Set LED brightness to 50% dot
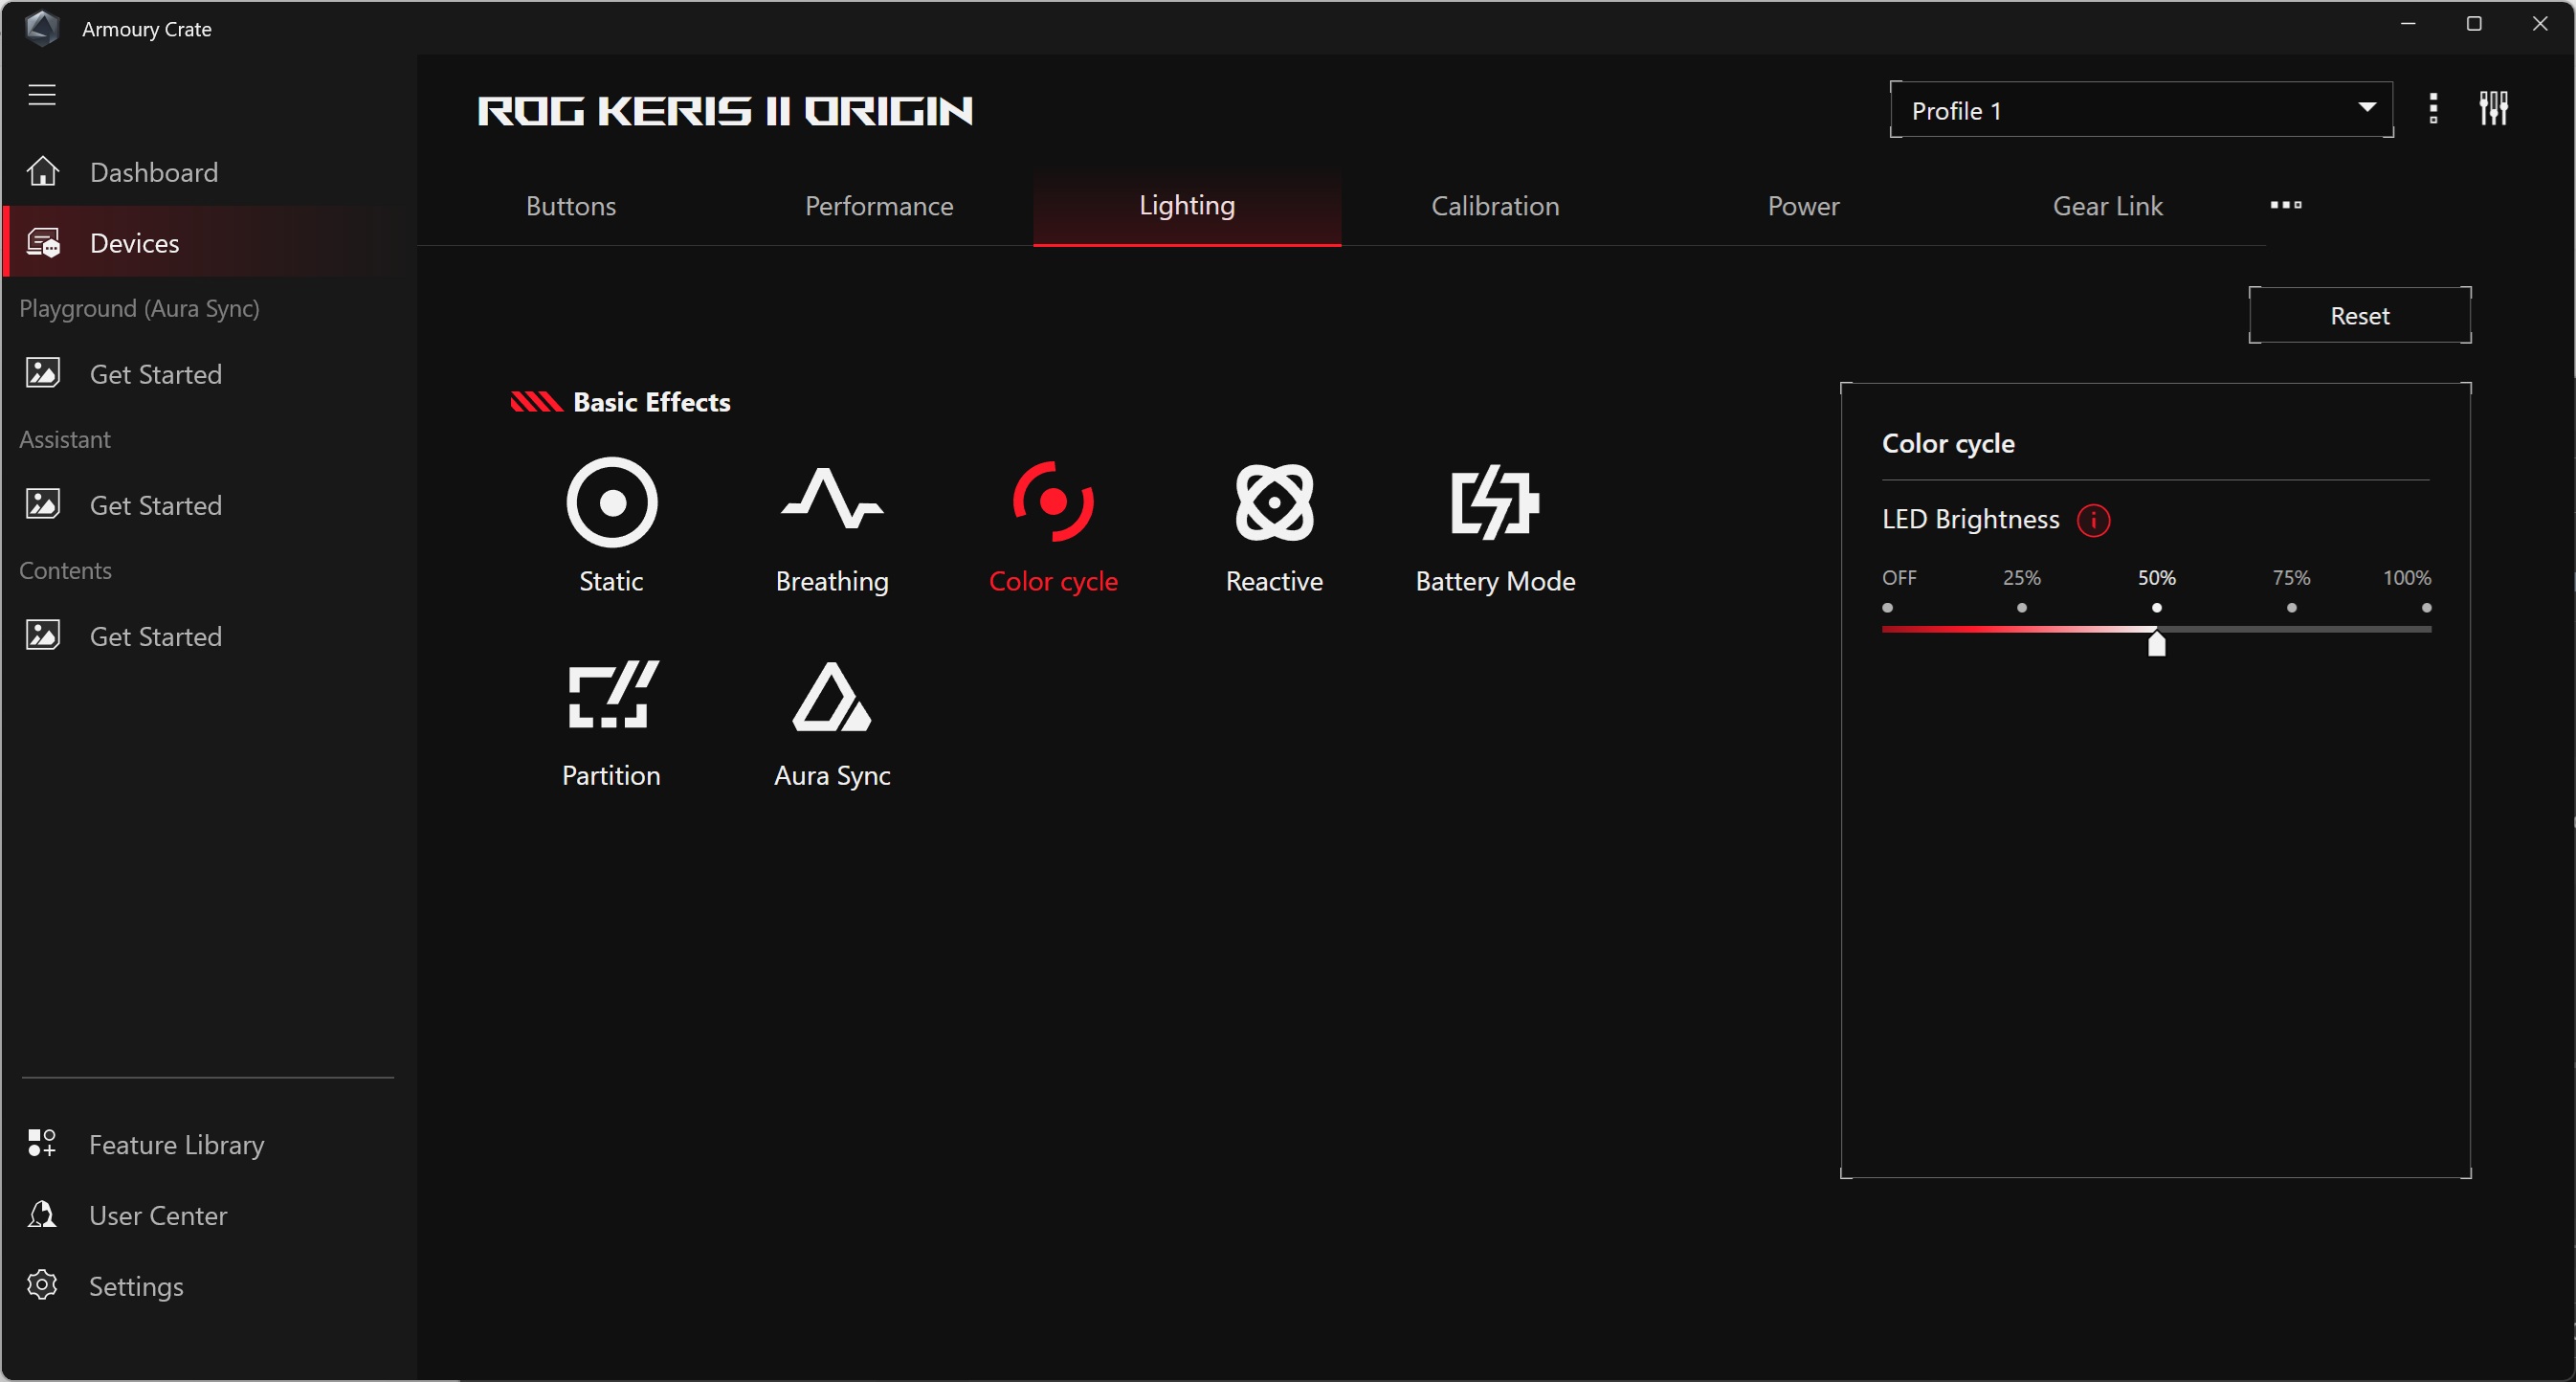2576x1382 pixels. coord(2157,608)
